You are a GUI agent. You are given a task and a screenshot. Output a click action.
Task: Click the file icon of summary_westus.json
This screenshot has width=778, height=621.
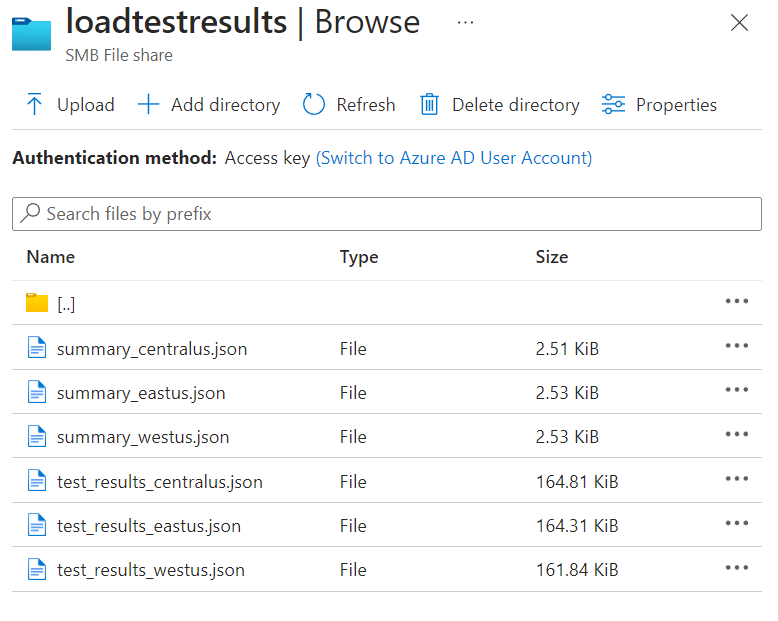37,436
